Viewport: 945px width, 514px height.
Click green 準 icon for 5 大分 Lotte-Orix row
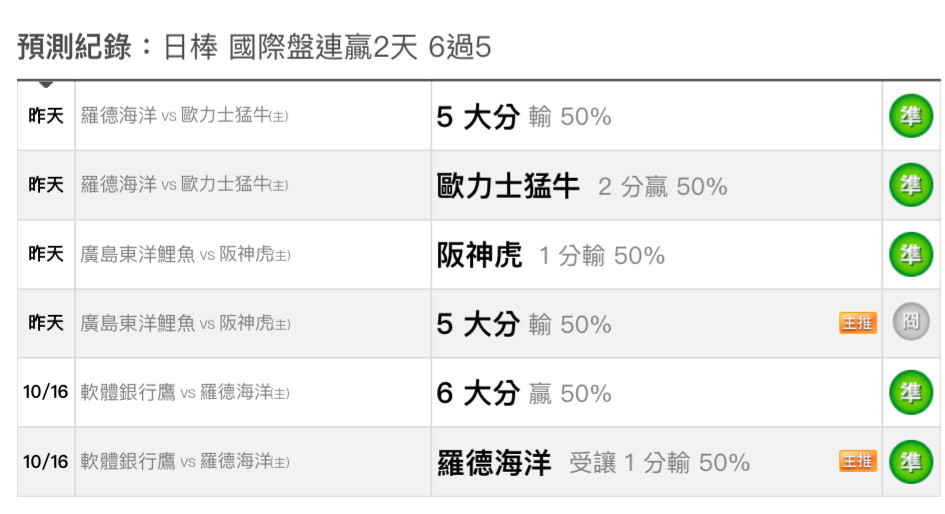pos(911,116)
